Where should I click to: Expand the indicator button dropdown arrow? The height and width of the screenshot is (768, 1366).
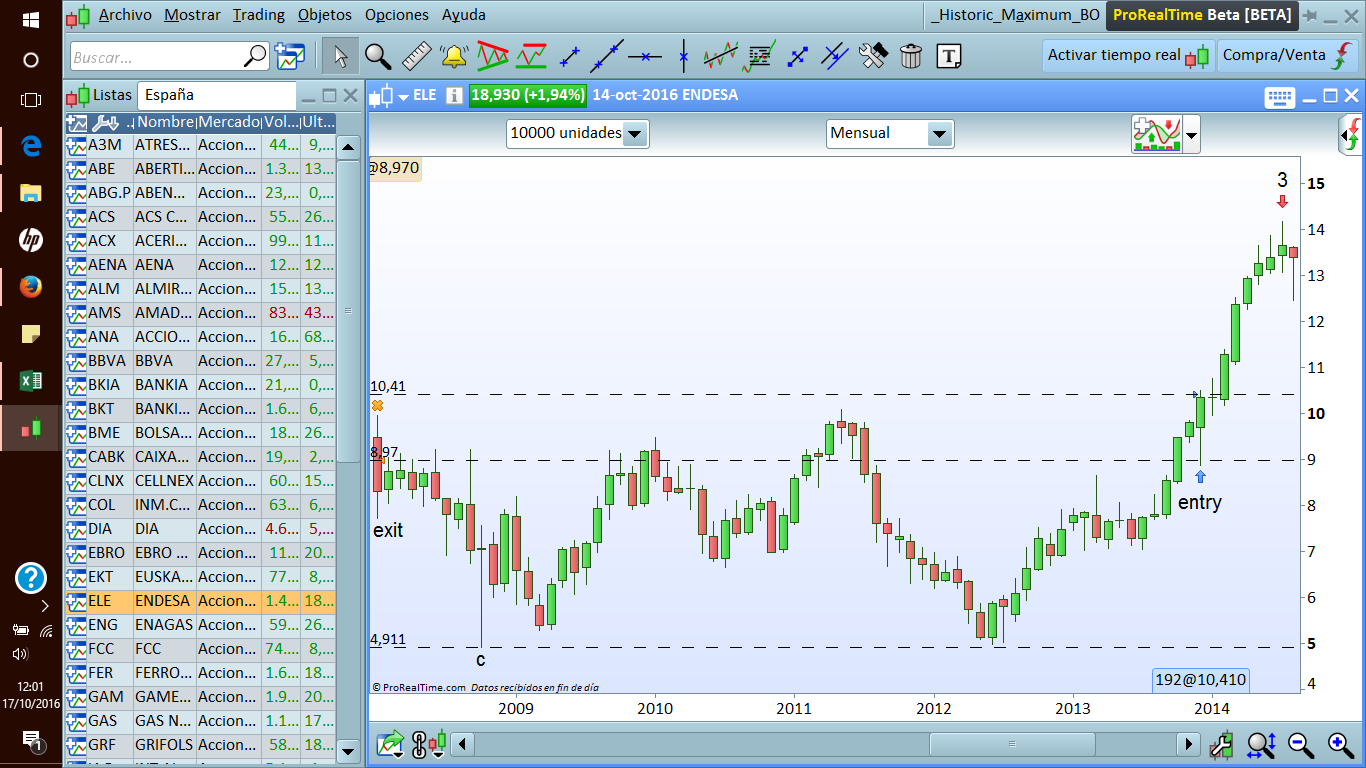click(x=1191, y=135)
